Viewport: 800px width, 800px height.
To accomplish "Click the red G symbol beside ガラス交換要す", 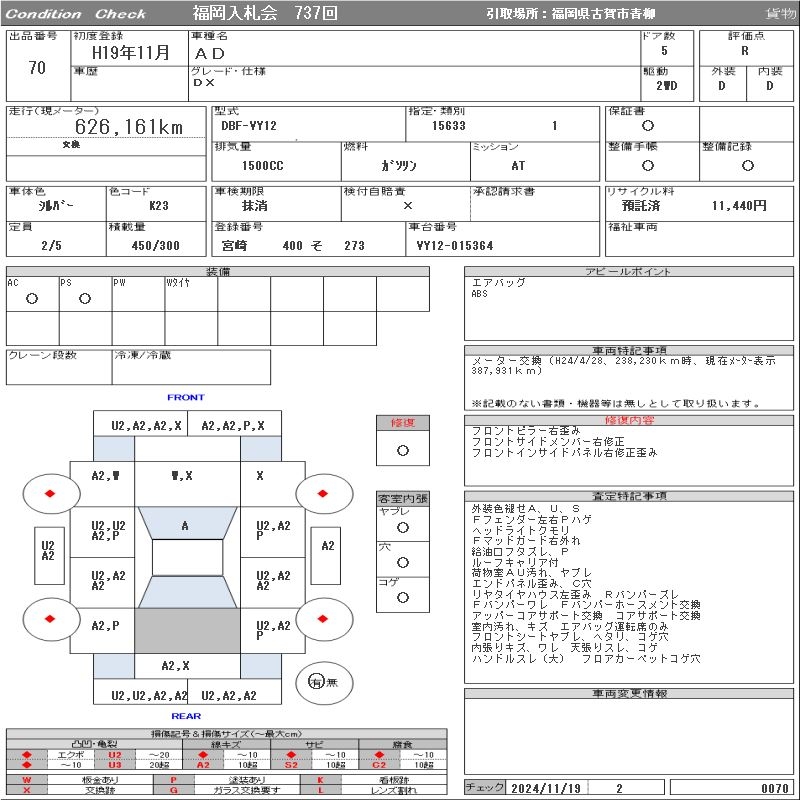I will click(x=173, y=790).
